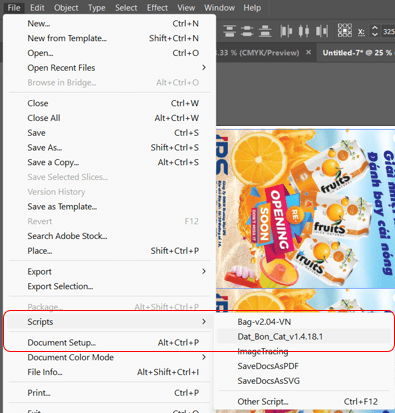Choose File Info... menu item
Viewport: 395px width, 413px height.
(x=110, y=372)
